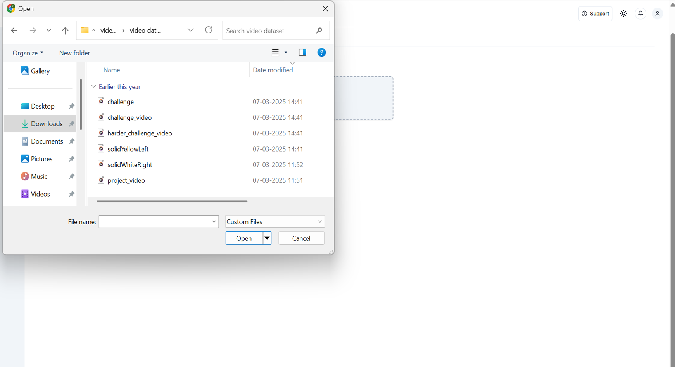Screen dimensions: 675x367
Task: Click the video icon of project_video
Action: [x=101, y=180]
